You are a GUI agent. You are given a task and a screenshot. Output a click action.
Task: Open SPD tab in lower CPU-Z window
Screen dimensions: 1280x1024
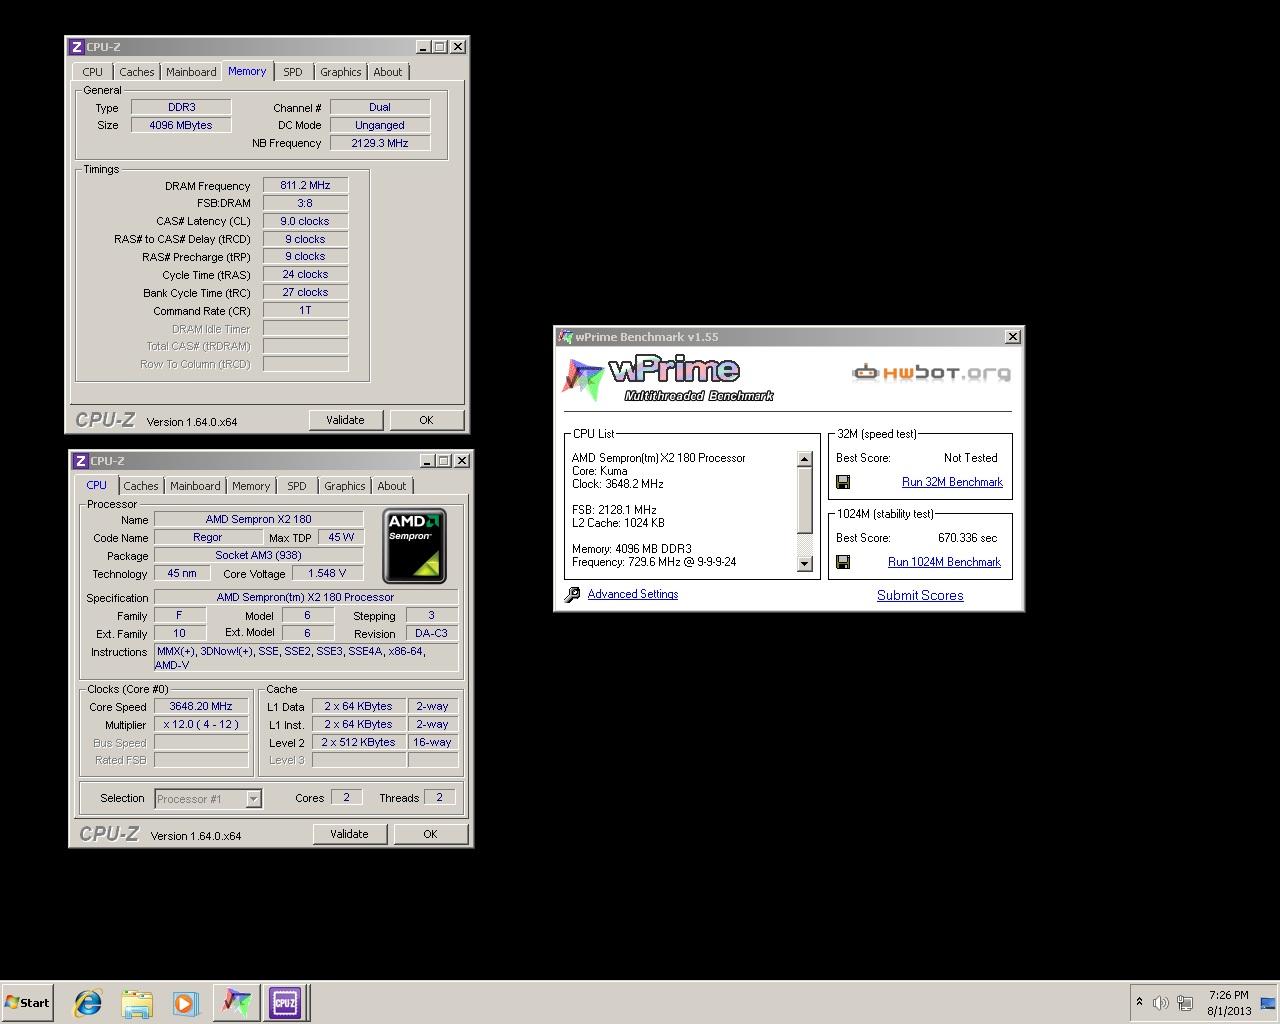tap(297, 486)
